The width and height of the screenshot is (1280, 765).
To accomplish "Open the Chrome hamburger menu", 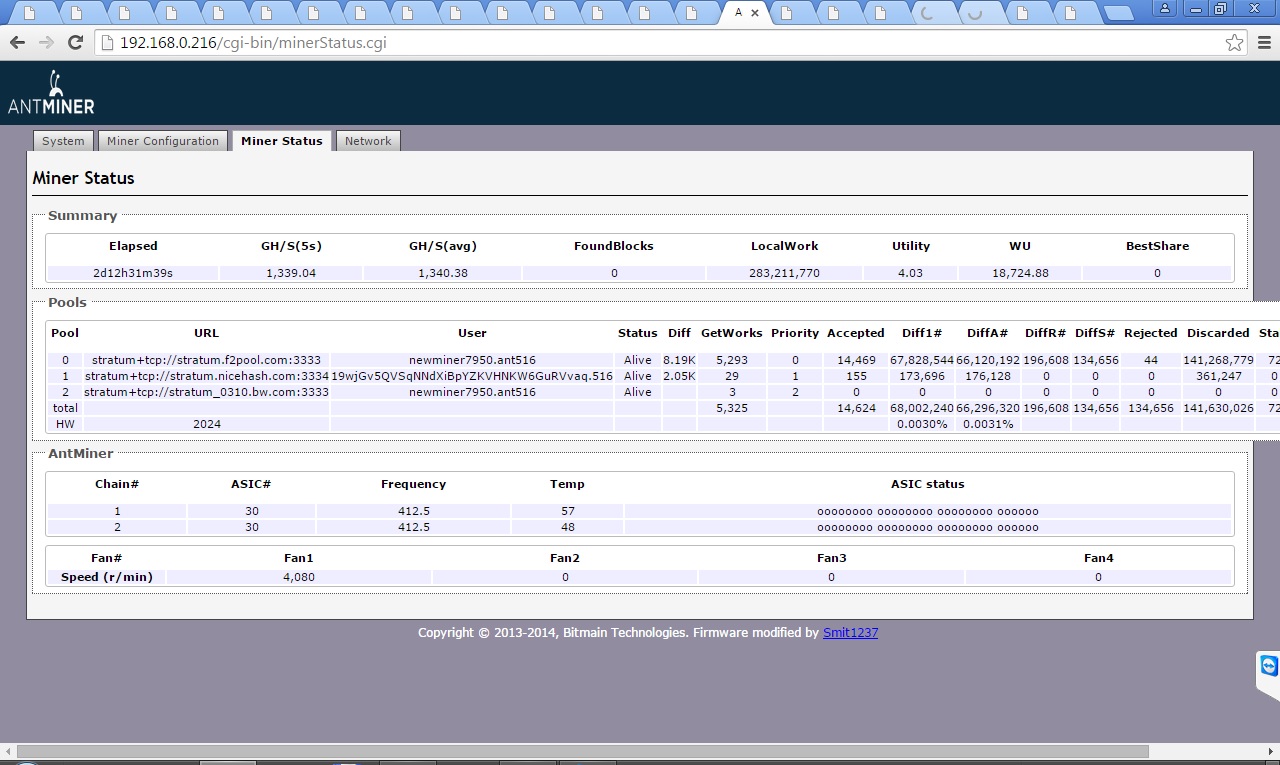I will [x=1265, y=43].
